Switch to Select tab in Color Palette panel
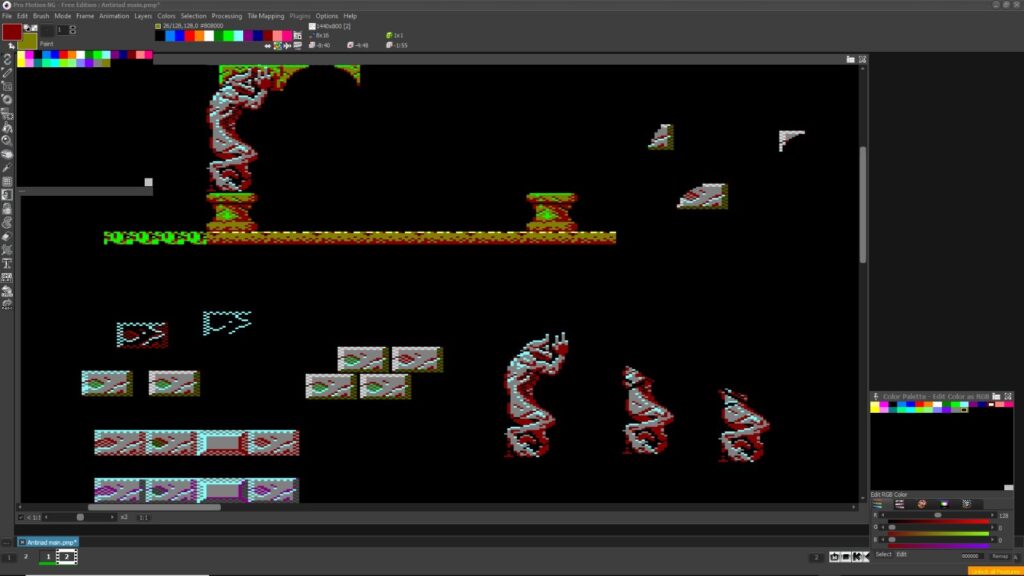This screenshot has height=576, width=1024. [x=883, y=554]
